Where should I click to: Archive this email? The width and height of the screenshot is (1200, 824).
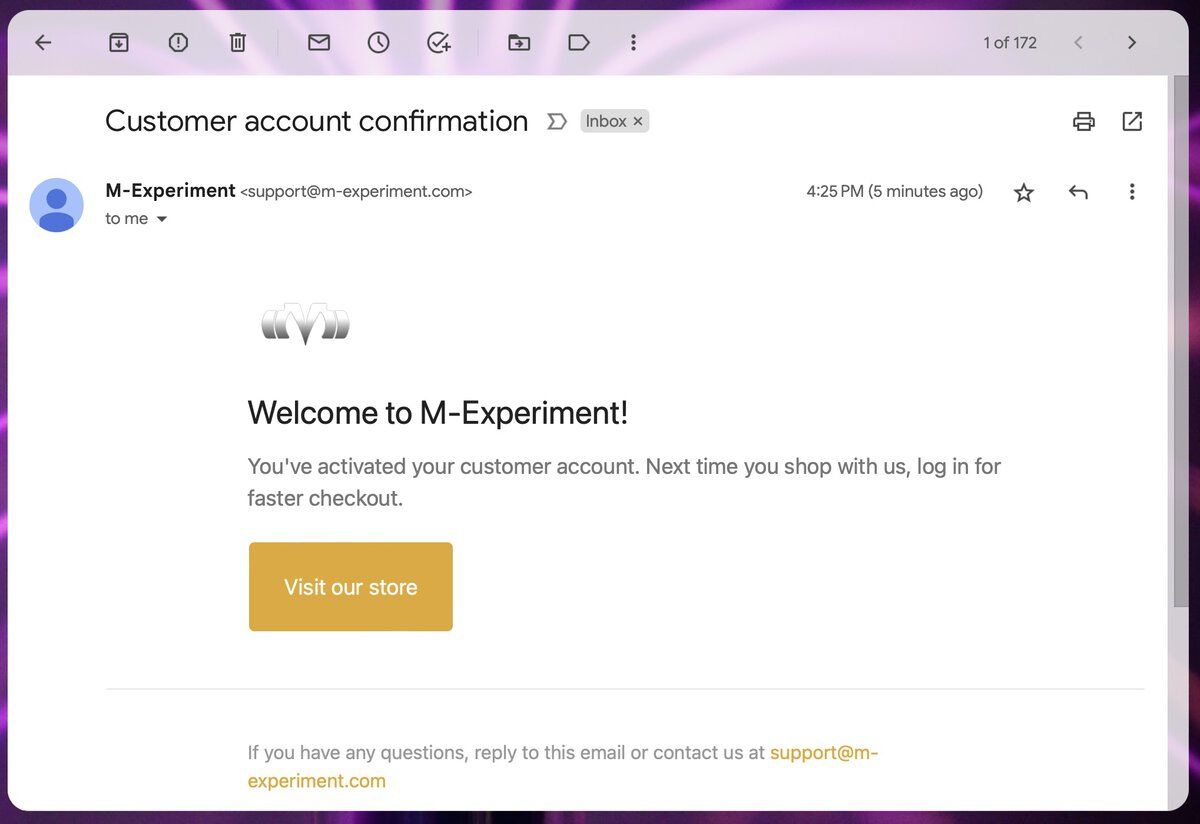click(x=118, y=42)
